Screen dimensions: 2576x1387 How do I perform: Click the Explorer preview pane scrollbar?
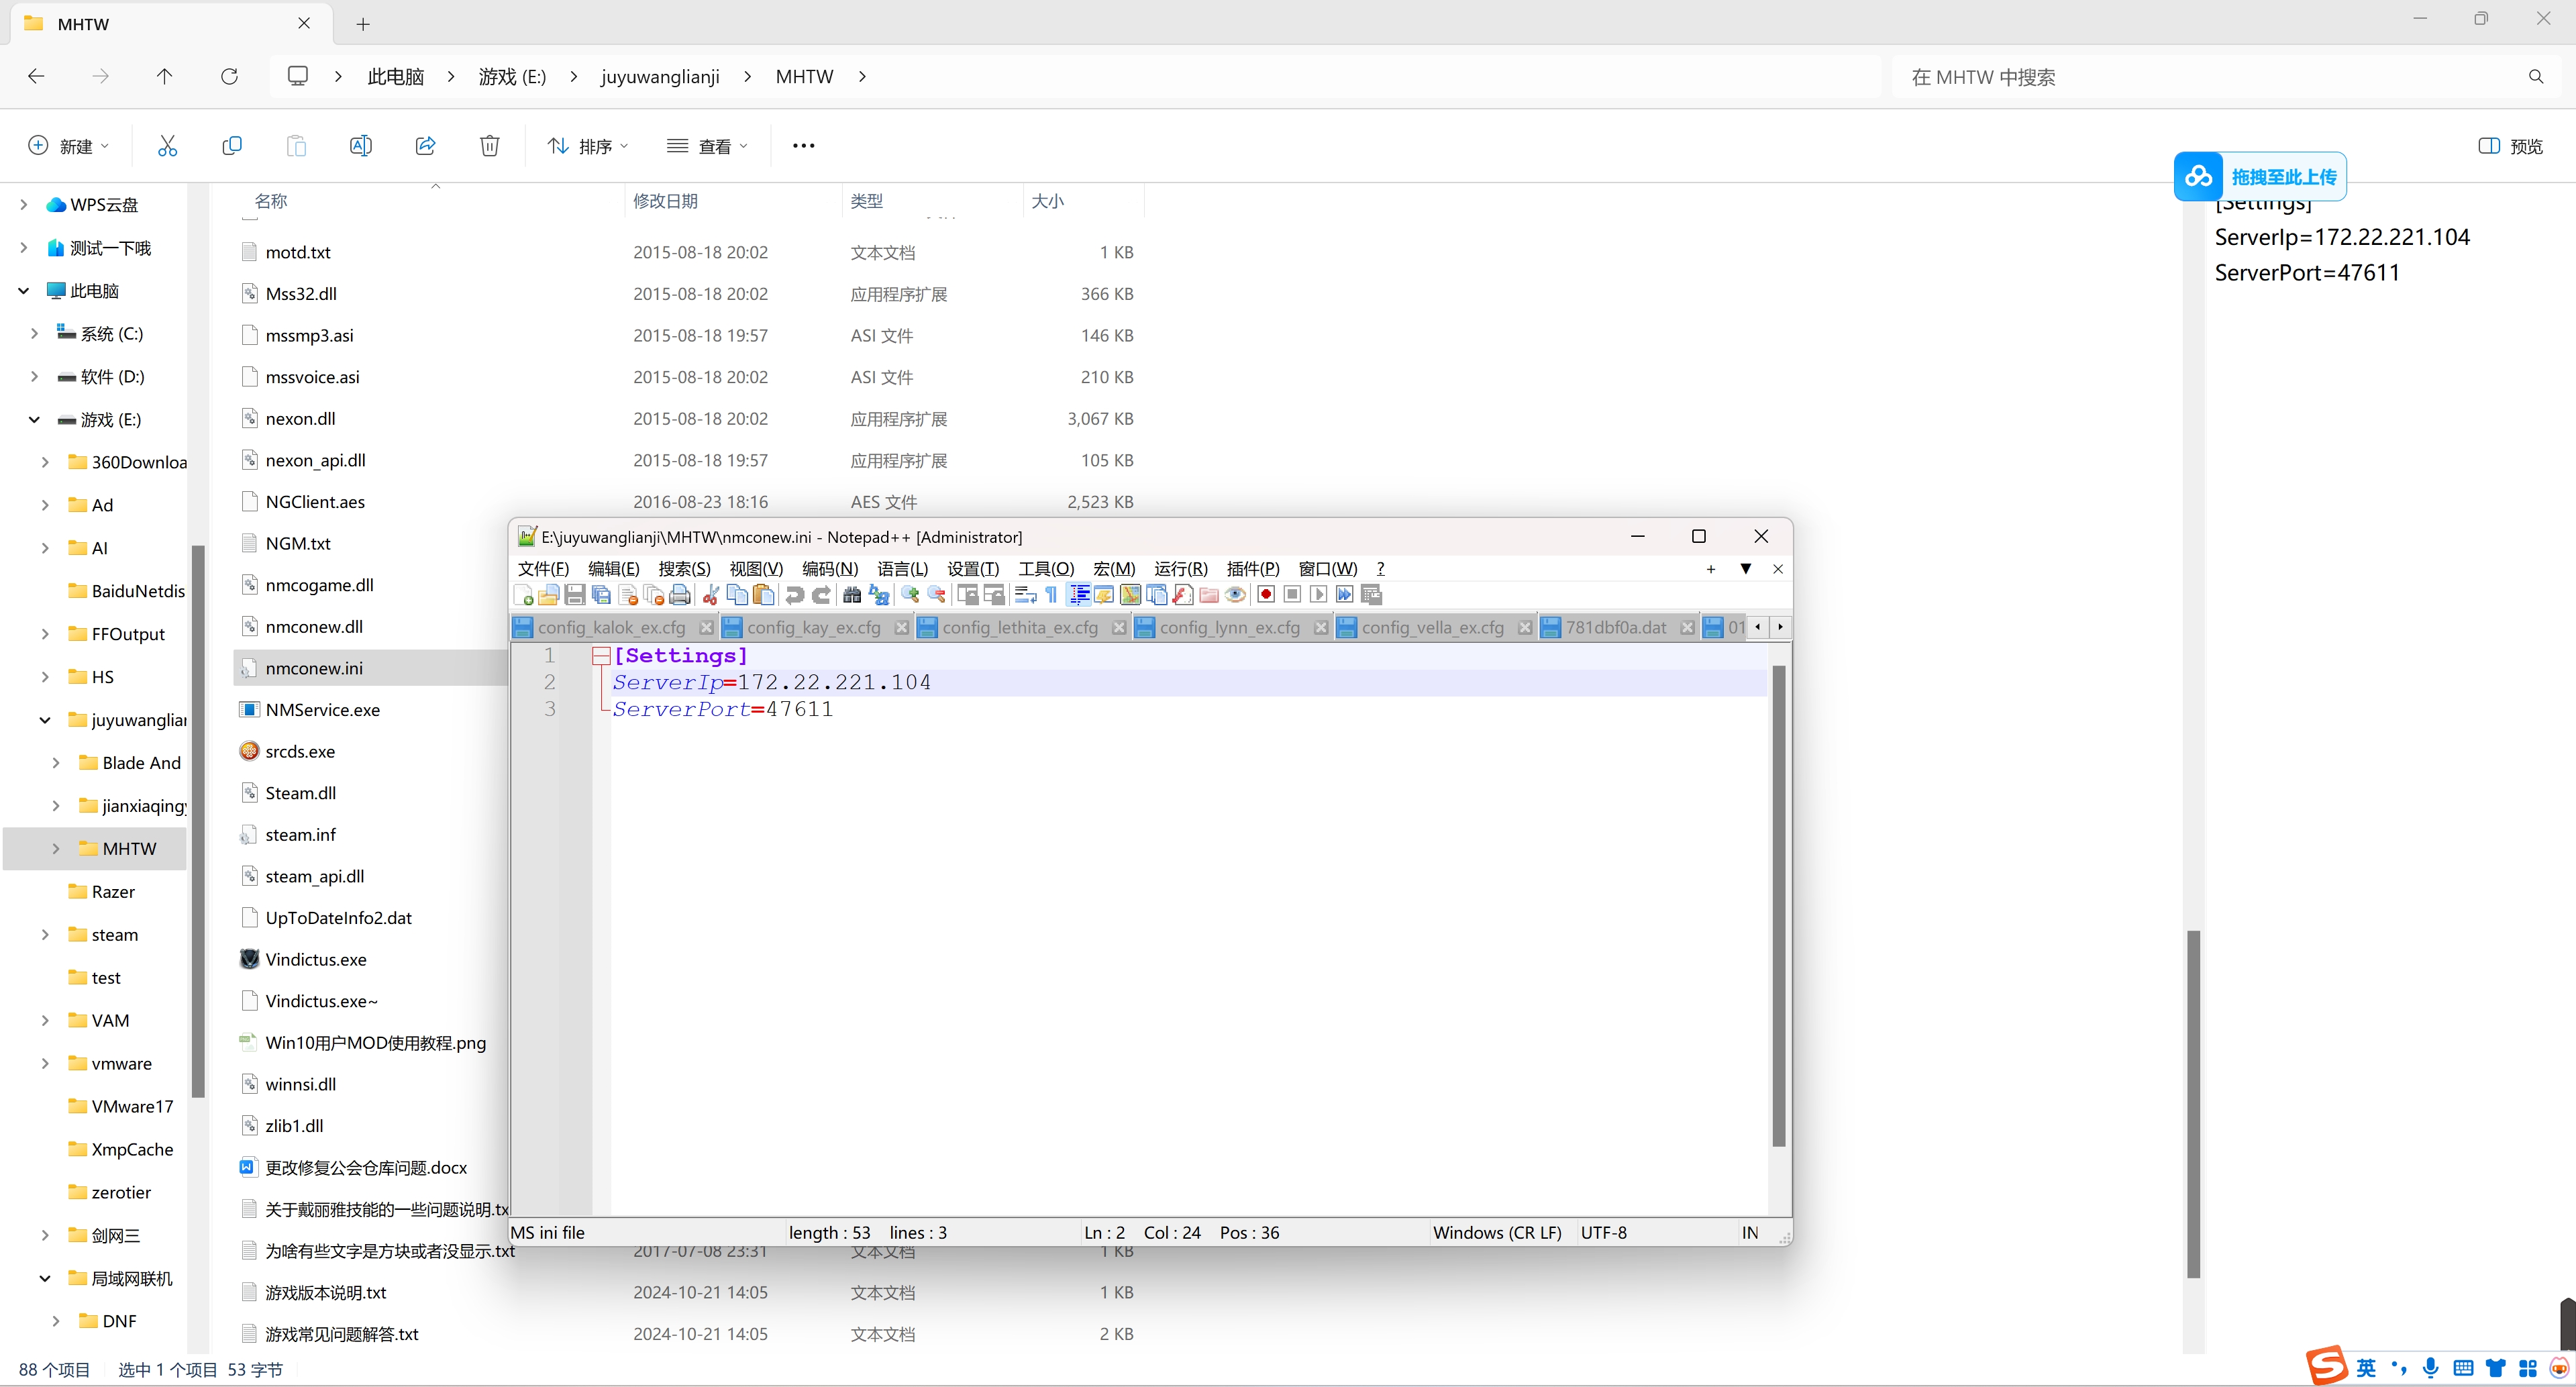click(x=2193, y=1103)
